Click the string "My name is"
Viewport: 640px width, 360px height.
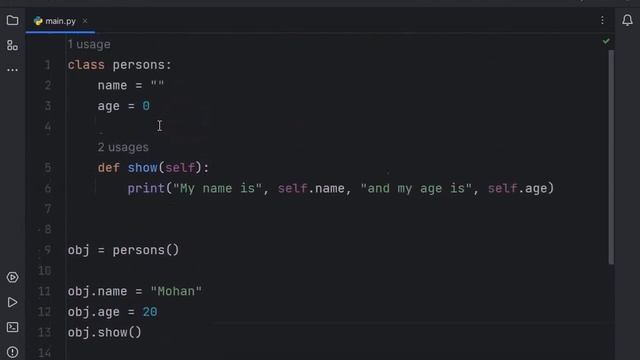coord(217,189)
